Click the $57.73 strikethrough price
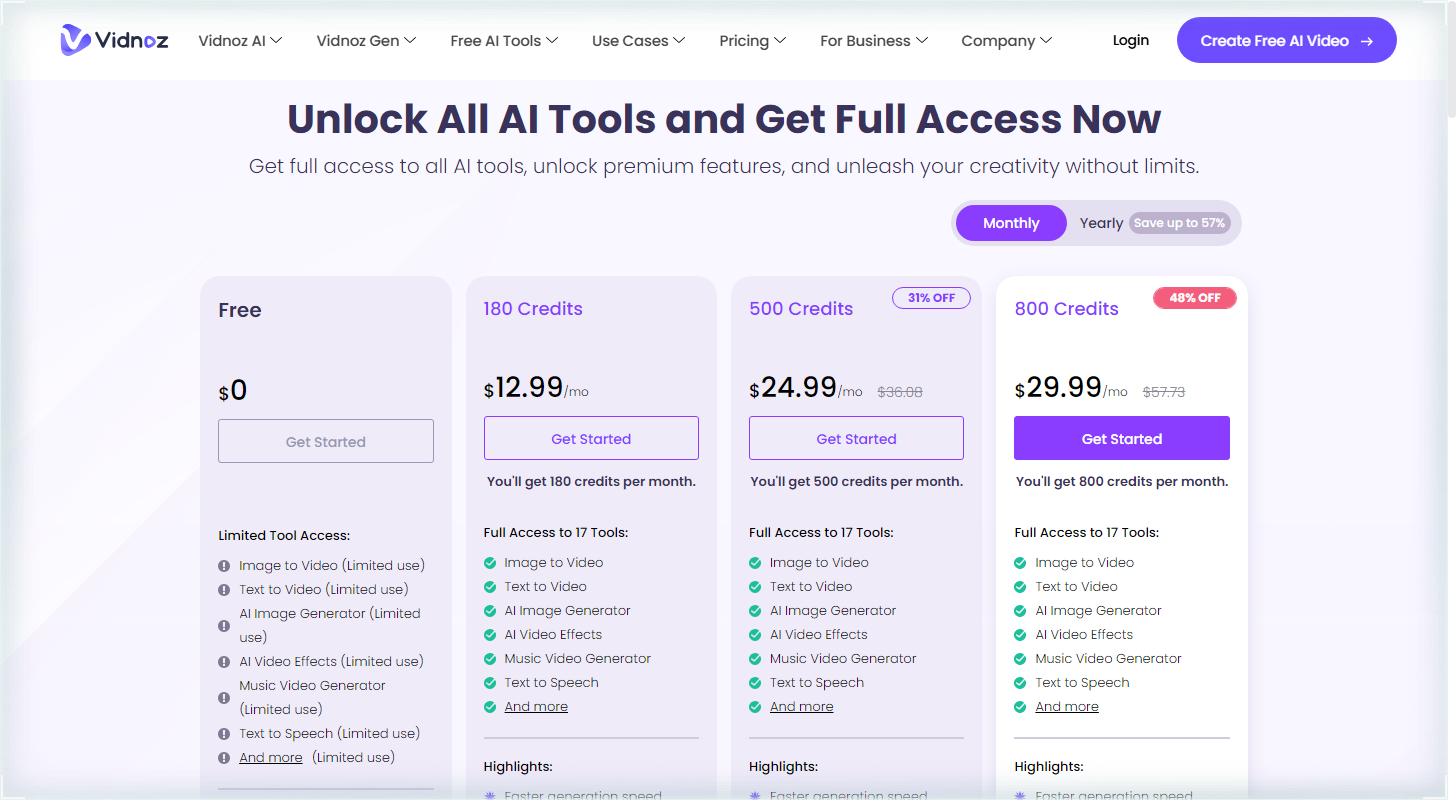Image resolution: width=1456 pixels, height=800 pixels. point(1164,392)
